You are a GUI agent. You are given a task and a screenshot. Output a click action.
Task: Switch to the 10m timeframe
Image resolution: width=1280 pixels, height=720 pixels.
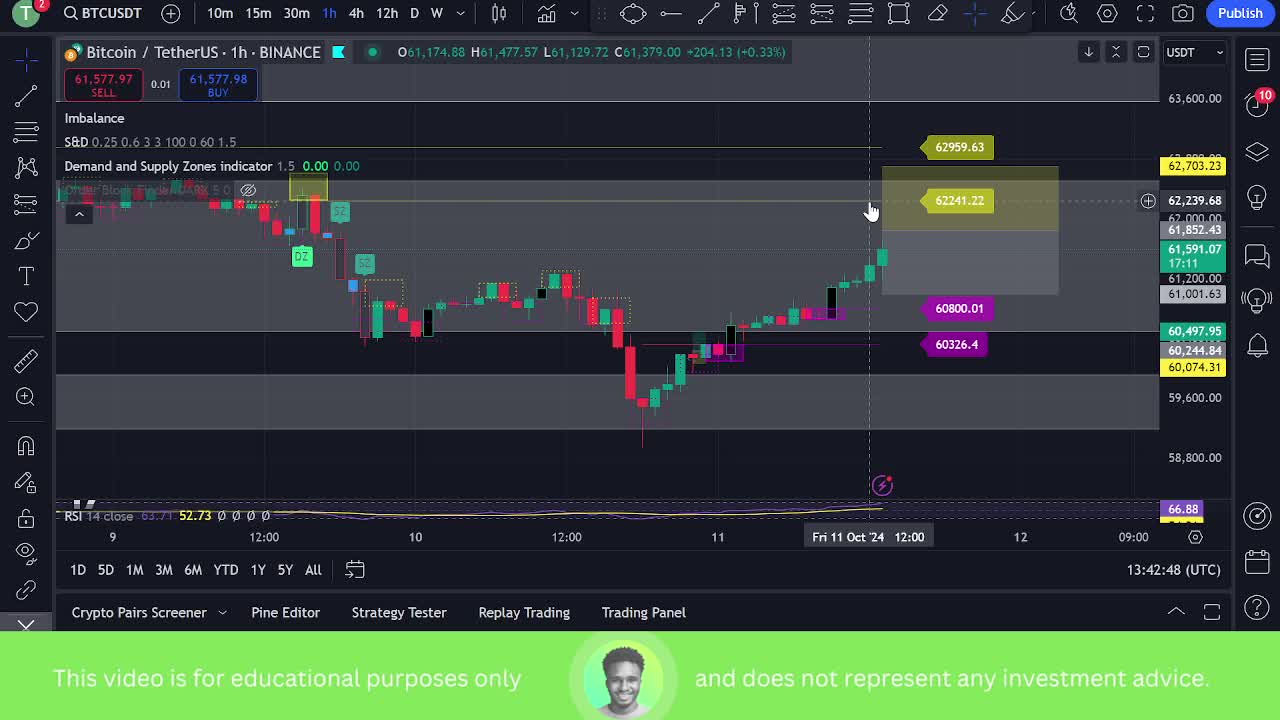click(220, 13)
